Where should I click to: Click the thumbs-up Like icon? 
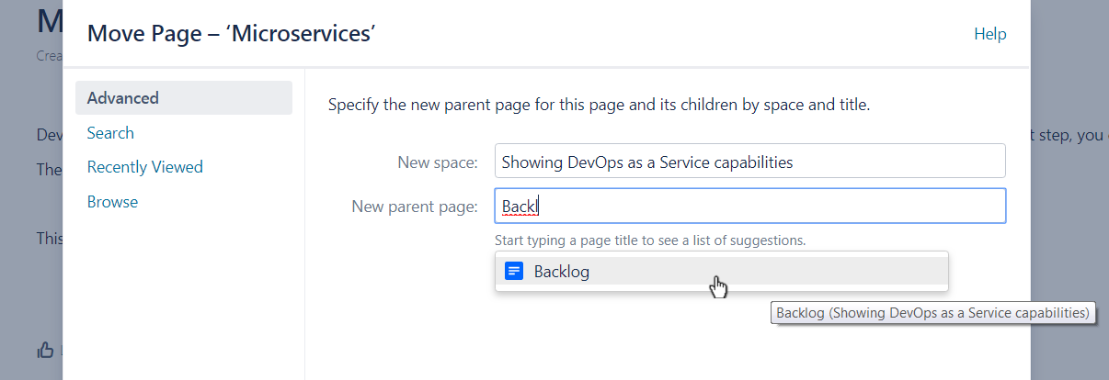[x=45, y=350]
